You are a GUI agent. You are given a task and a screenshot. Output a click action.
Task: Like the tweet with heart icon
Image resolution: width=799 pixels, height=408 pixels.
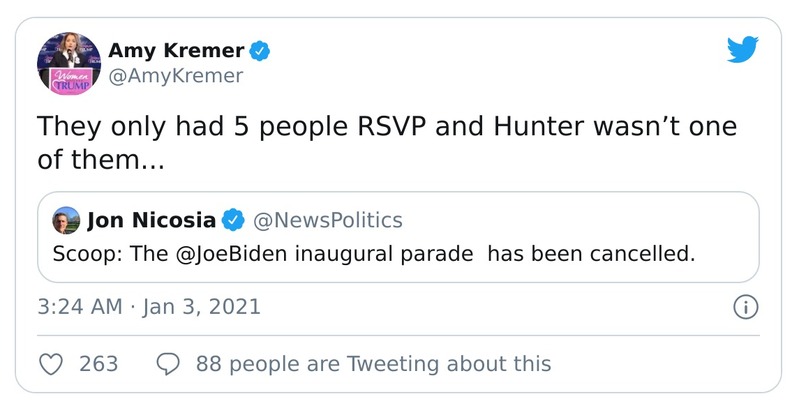(51, 364)
